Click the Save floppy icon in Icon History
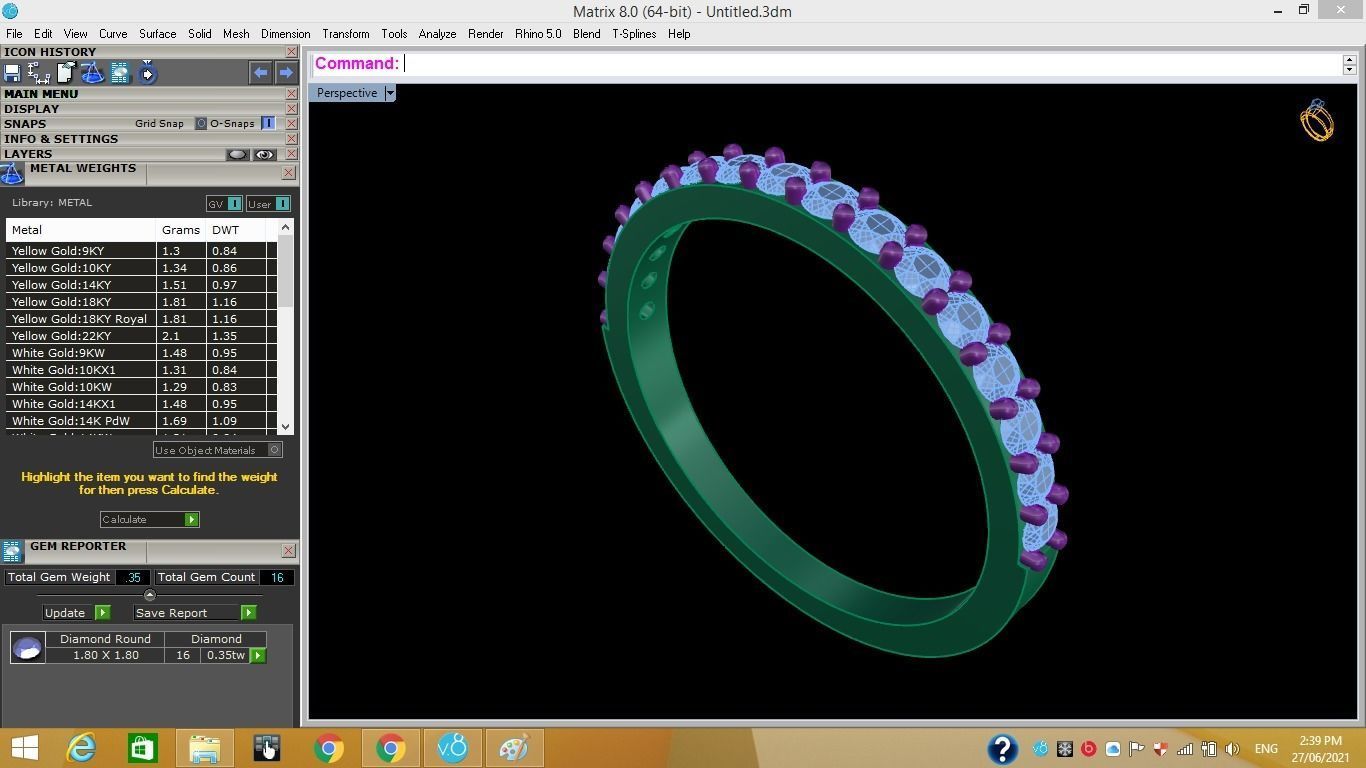Viewport: 1366px width, 768px height. pyautogui.click(x=12, y=73)
